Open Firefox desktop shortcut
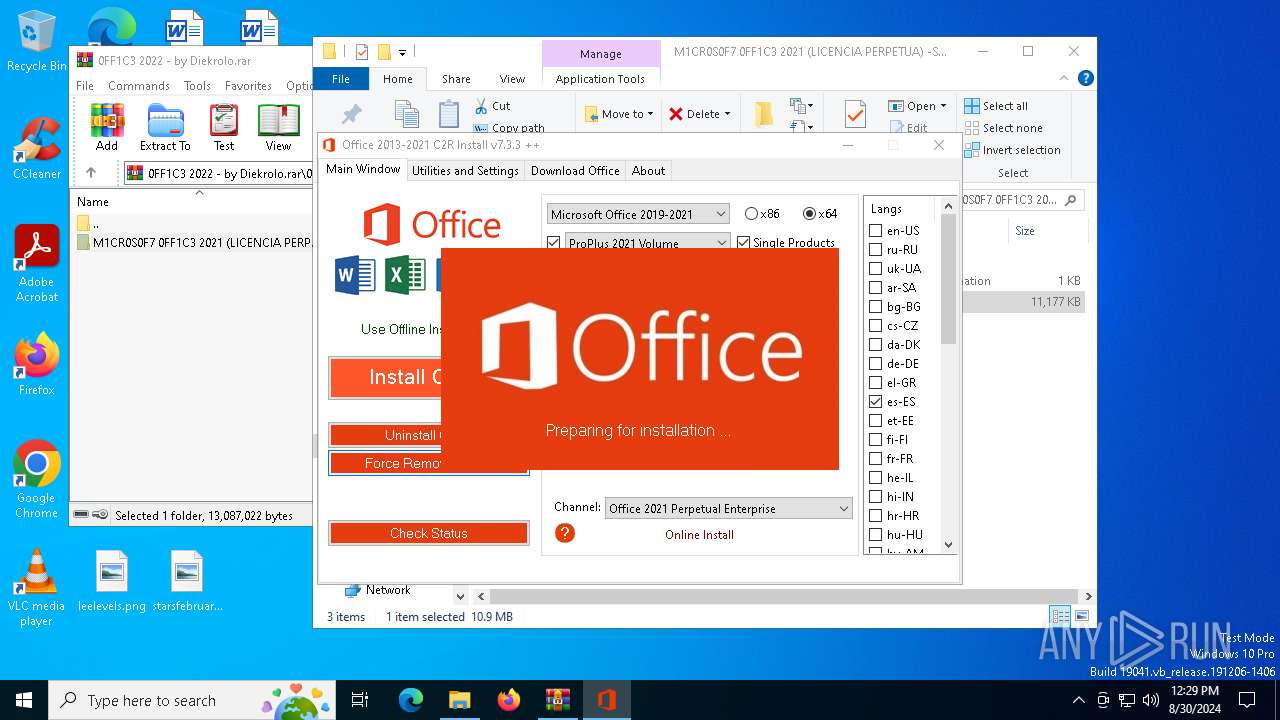 (x=37, y=364)
